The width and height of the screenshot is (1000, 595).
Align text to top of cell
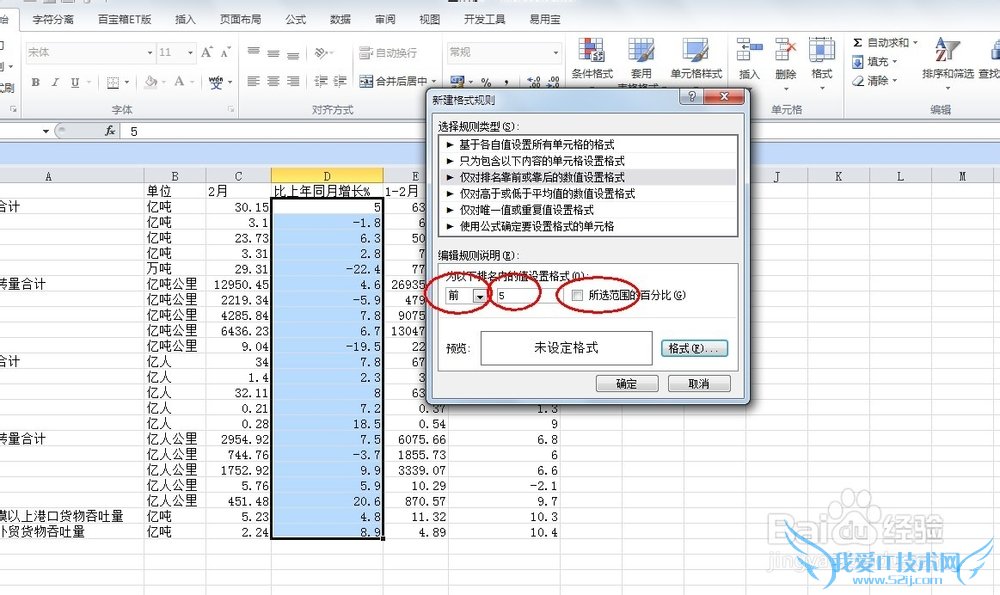click(x=254, y=52)
